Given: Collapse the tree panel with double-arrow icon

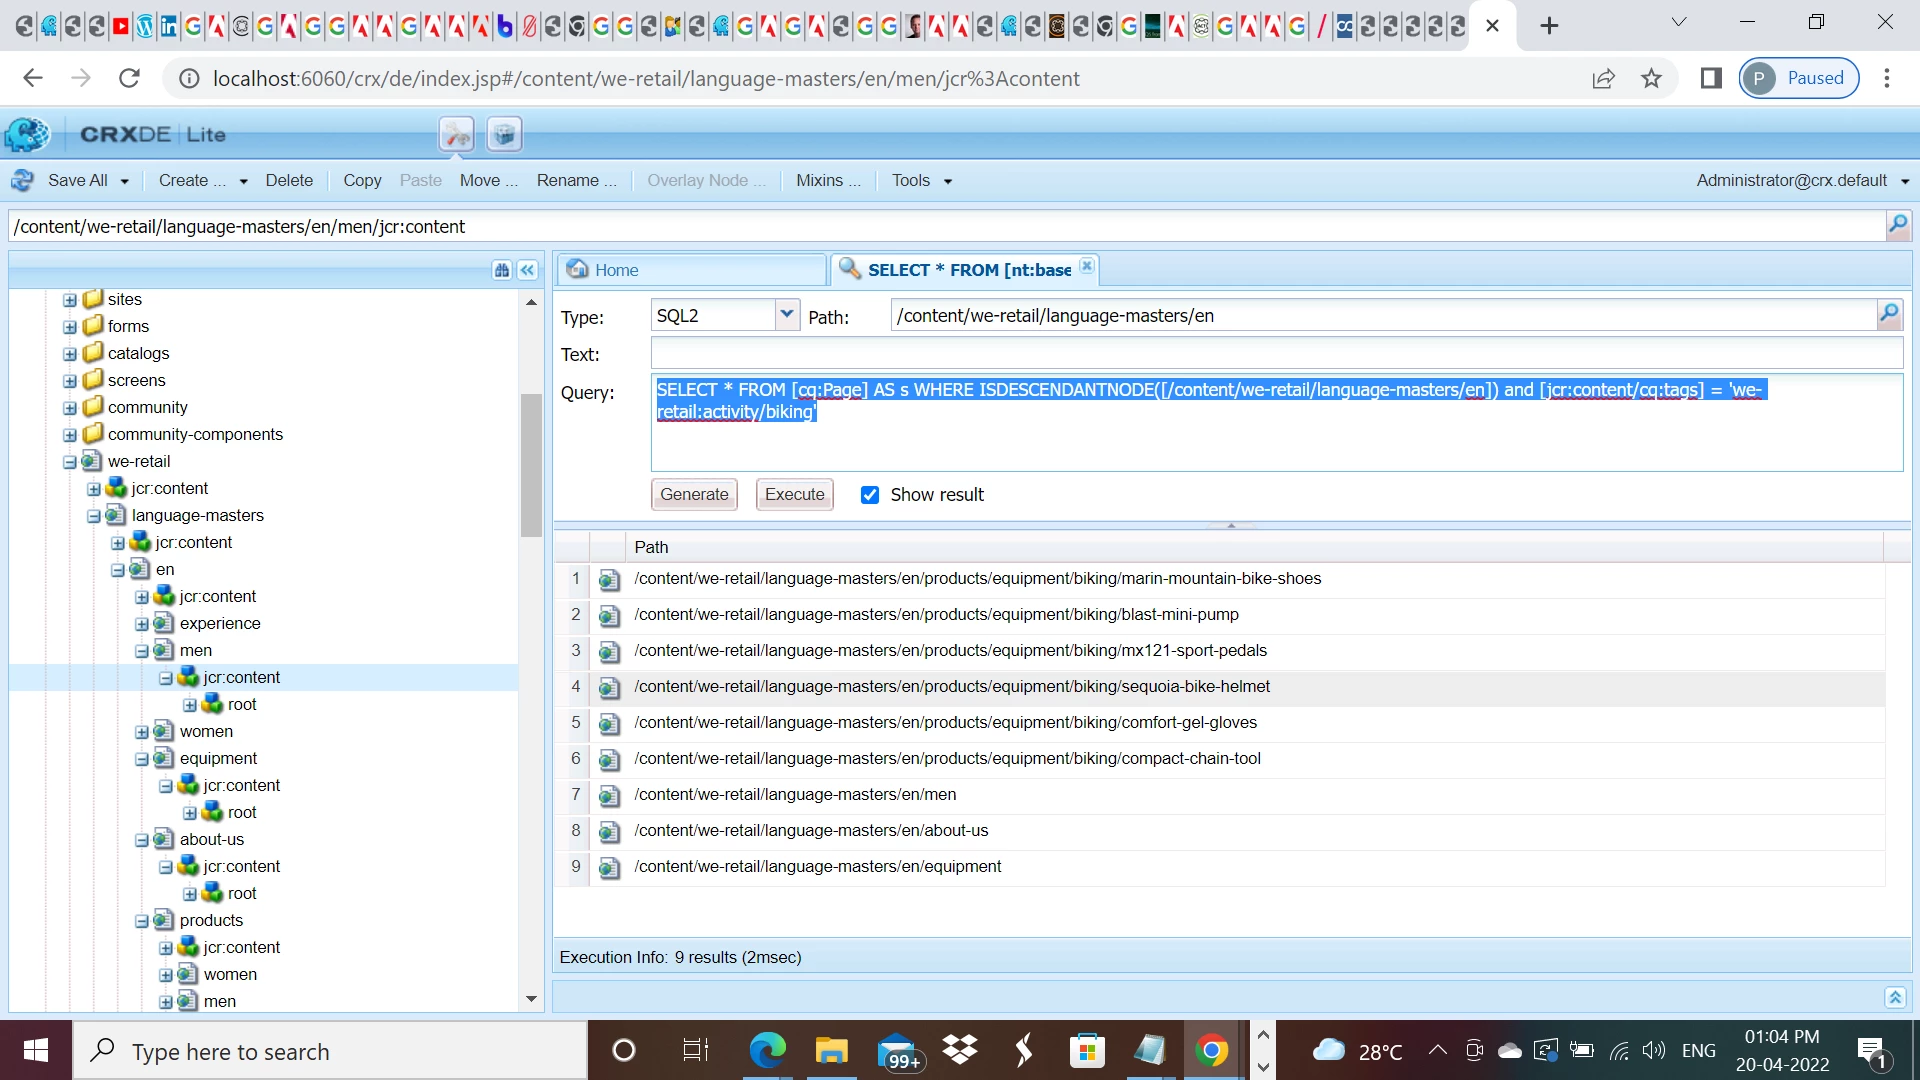Looking at the screenshot, I should [x=528, y=270].
